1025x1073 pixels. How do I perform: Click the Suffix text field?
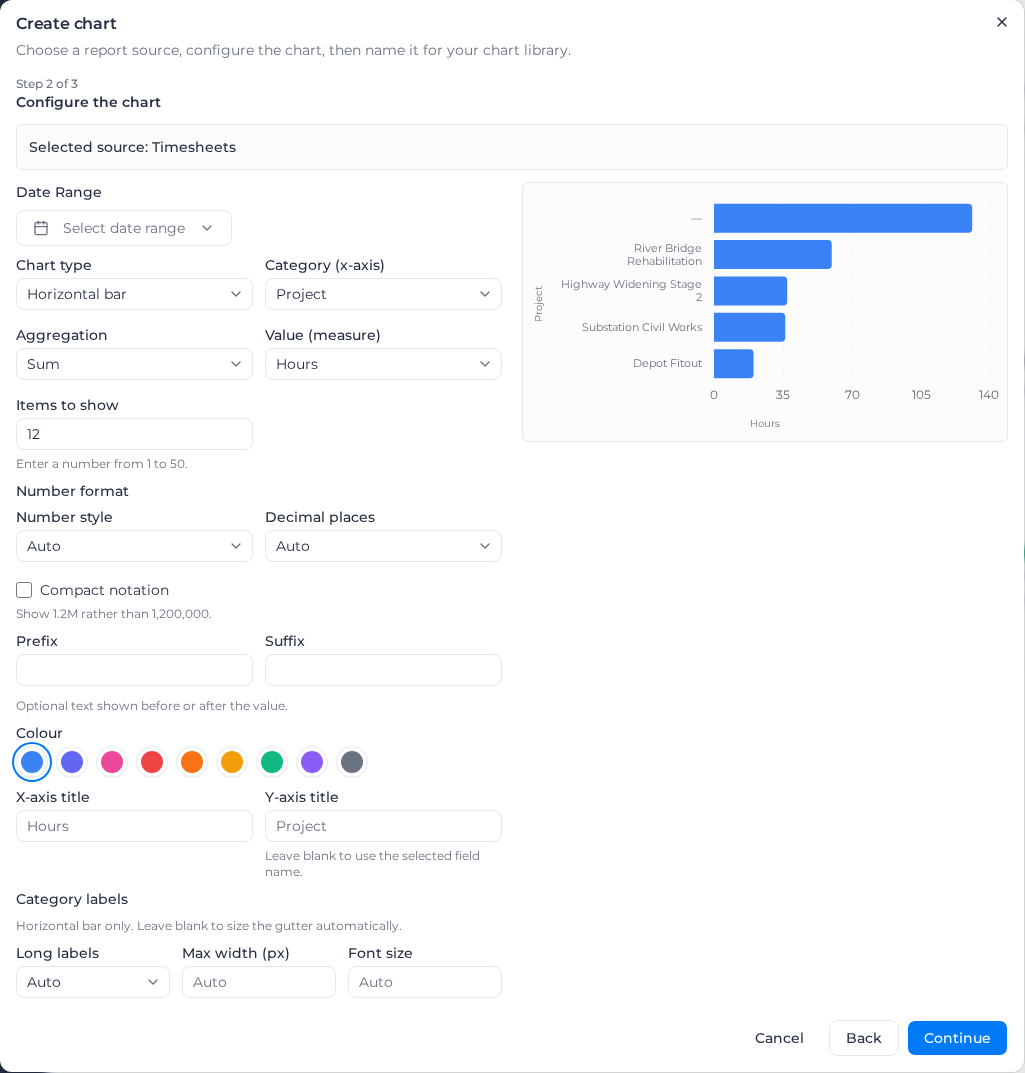[x=383, y=670]
